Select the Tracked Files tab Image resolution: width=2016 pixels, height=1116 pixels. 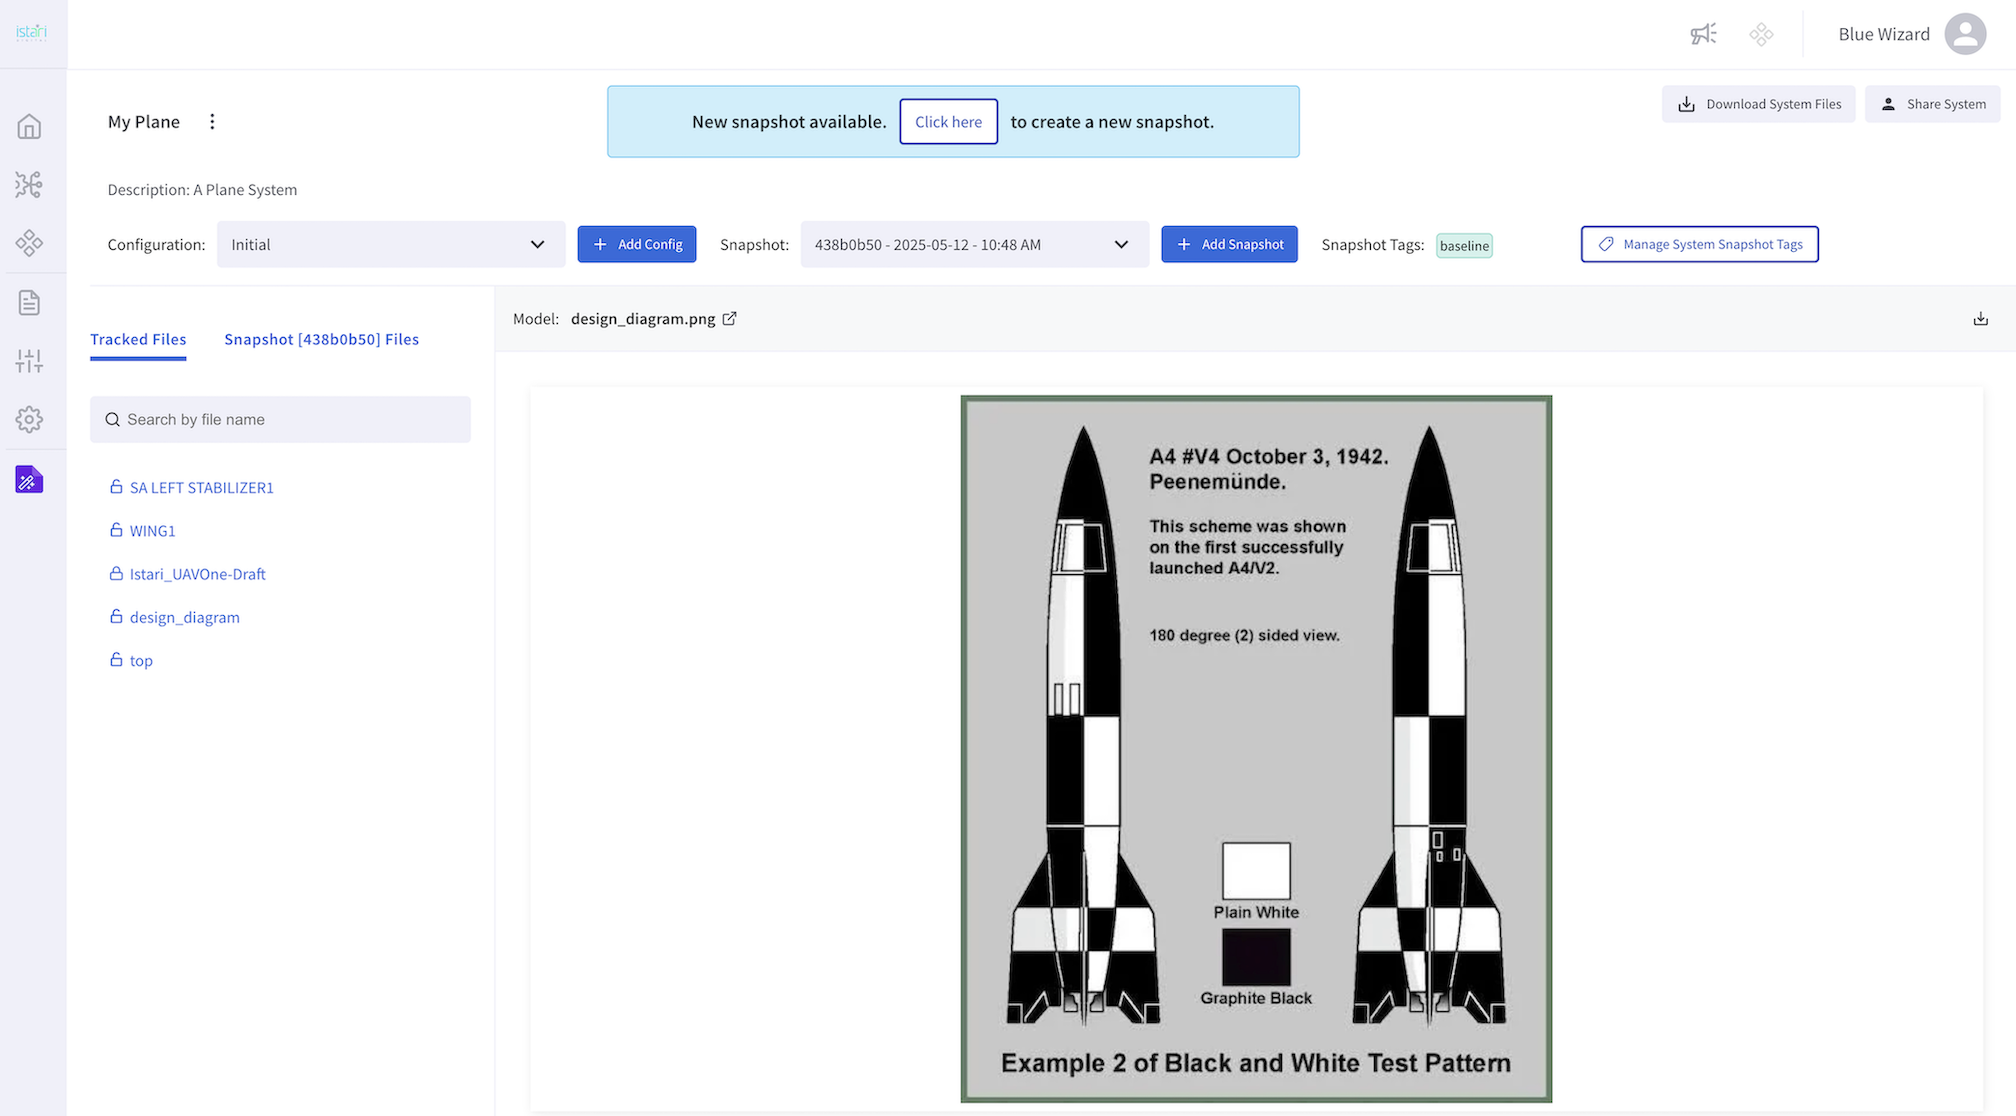[x=138, y=339]
